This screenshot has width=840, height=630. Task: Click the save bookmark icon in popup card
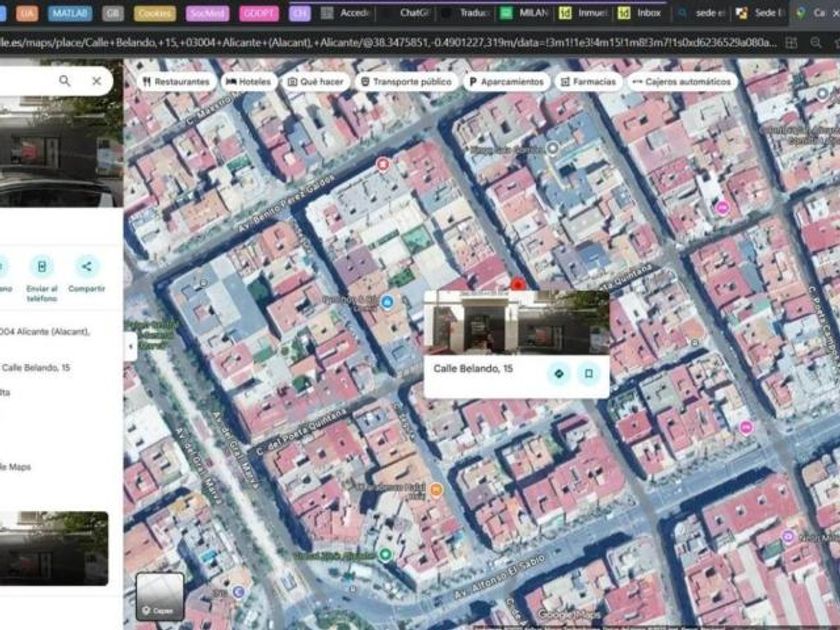[589, 373]
